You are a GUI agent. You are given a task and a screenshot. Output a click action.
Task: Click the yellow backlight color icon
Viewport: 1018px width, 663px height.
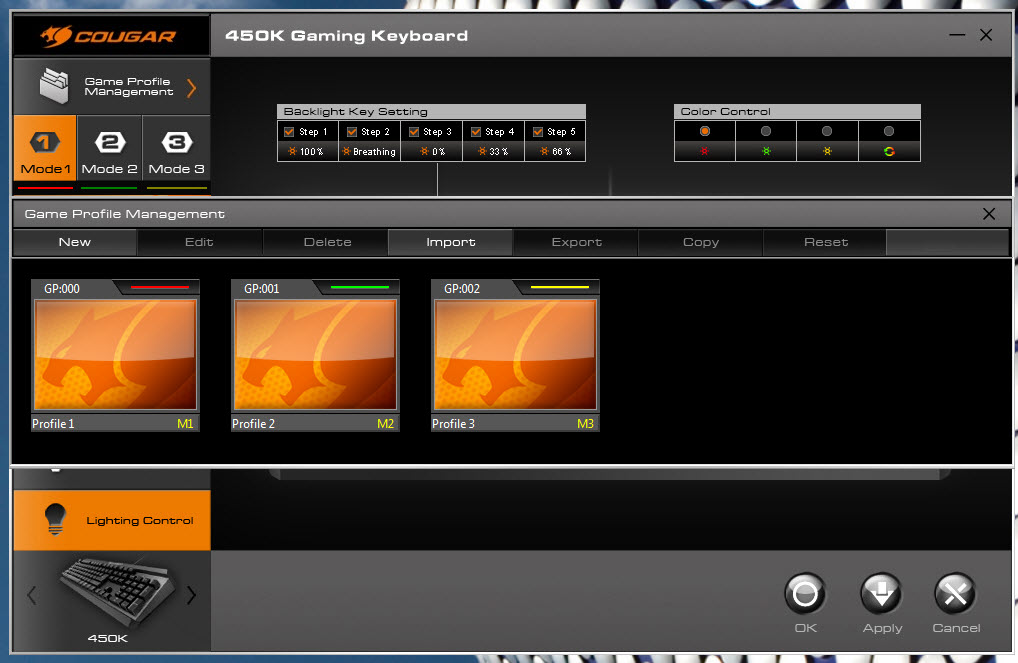coord(826,151)
